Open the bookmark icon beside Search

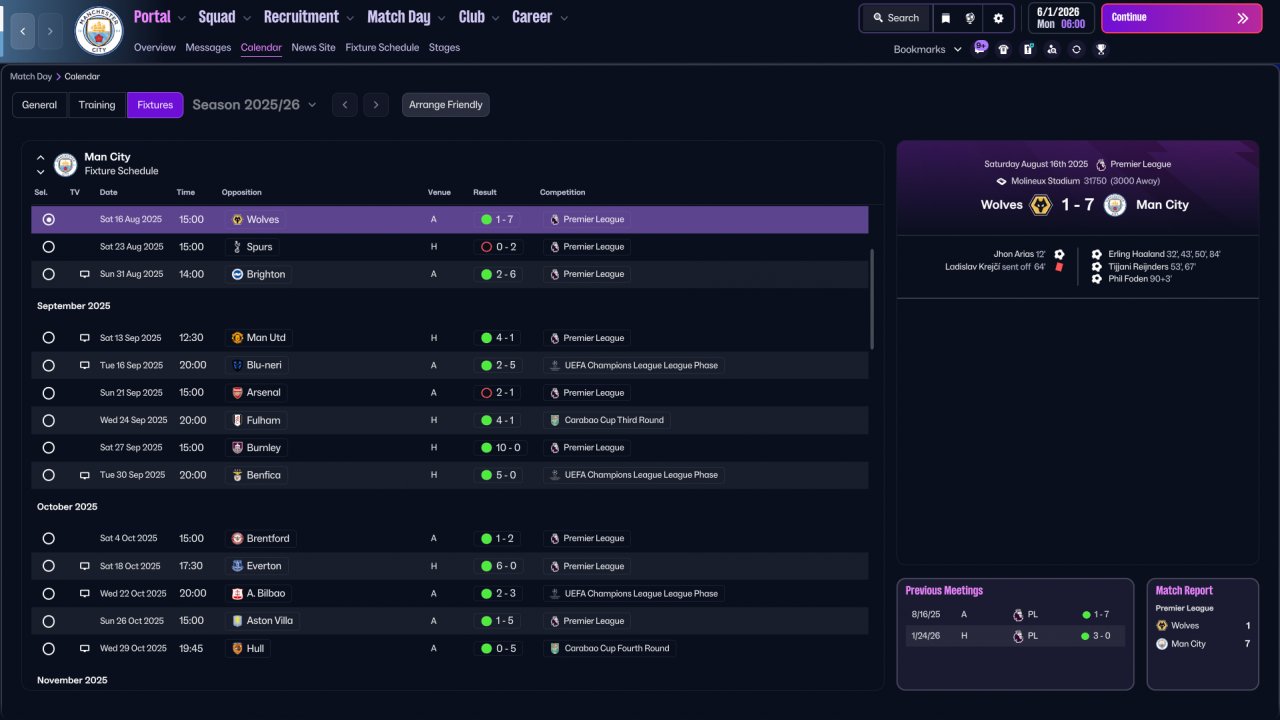(x=946, y=18)
